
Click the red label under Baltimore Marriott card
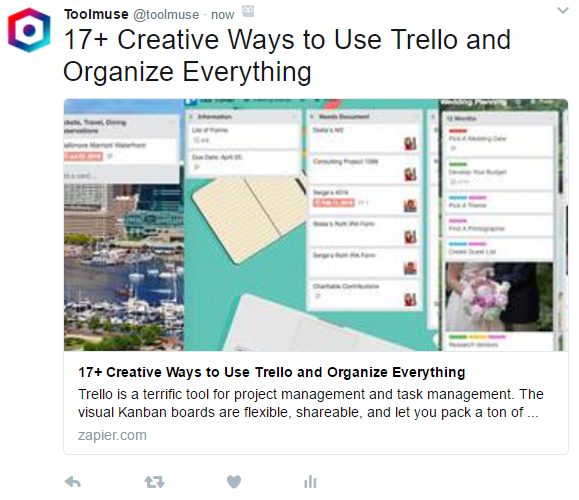(x=83, y=156)
